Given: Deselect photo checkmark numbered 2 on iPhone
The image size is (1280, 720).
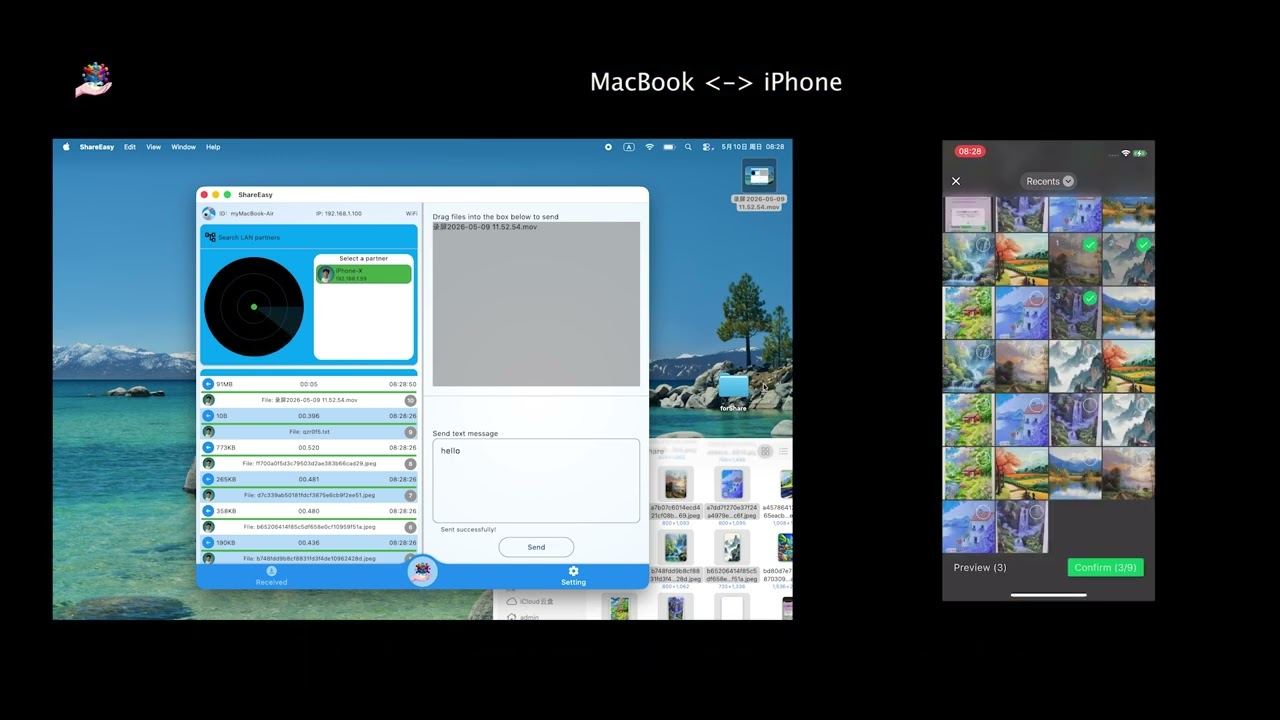Looking at the screenshot, I should [x=1143, y=245].
